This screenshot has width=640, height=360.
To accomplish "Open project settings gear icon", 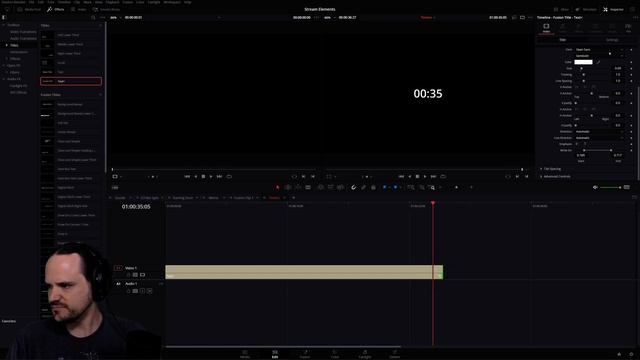I will 631,354.
